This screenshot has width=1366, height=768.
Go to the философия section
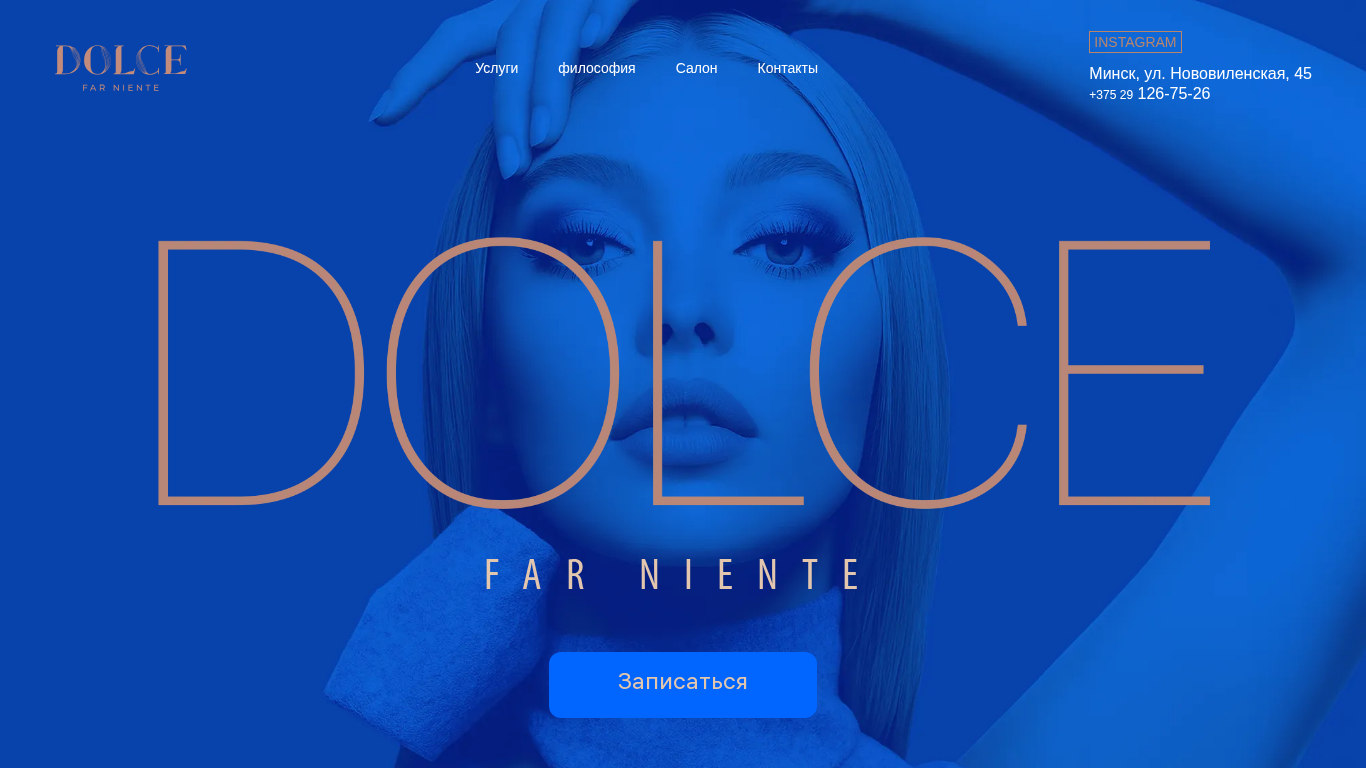(x=596, y=68)
